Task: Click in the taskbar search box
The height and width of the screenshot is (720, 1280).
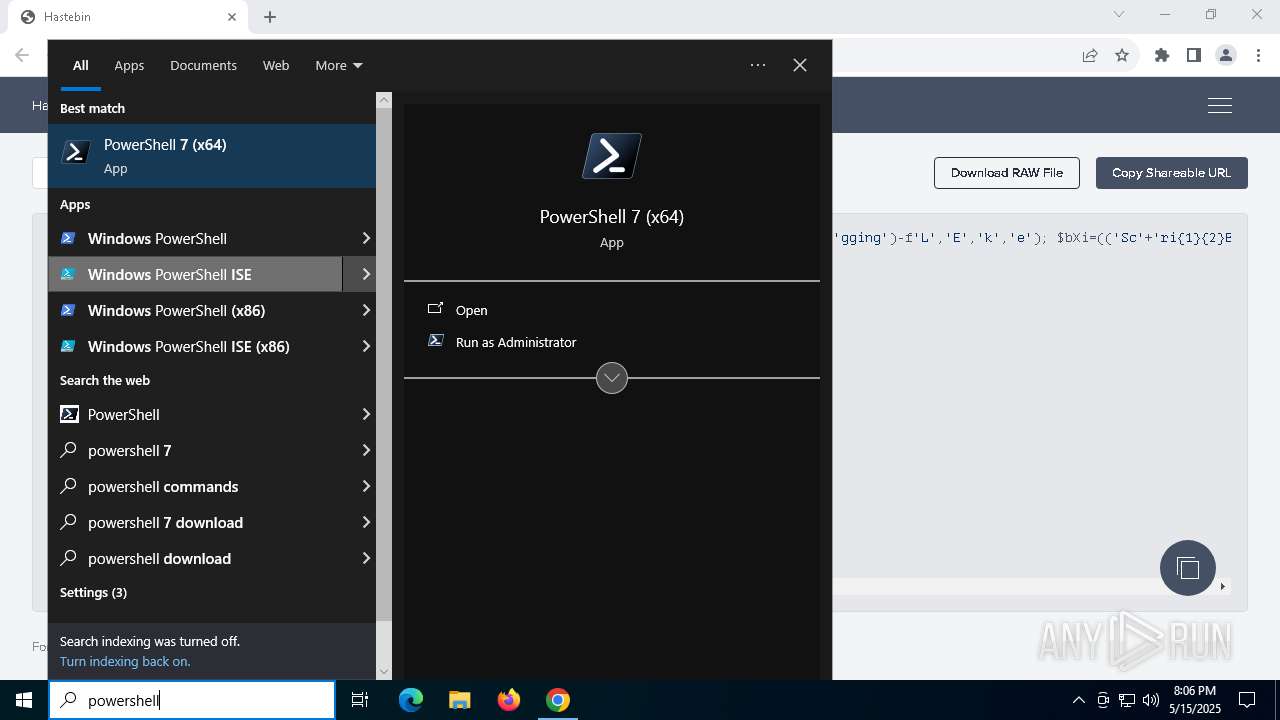Action: pyautogui.click(x=192, y=700)
